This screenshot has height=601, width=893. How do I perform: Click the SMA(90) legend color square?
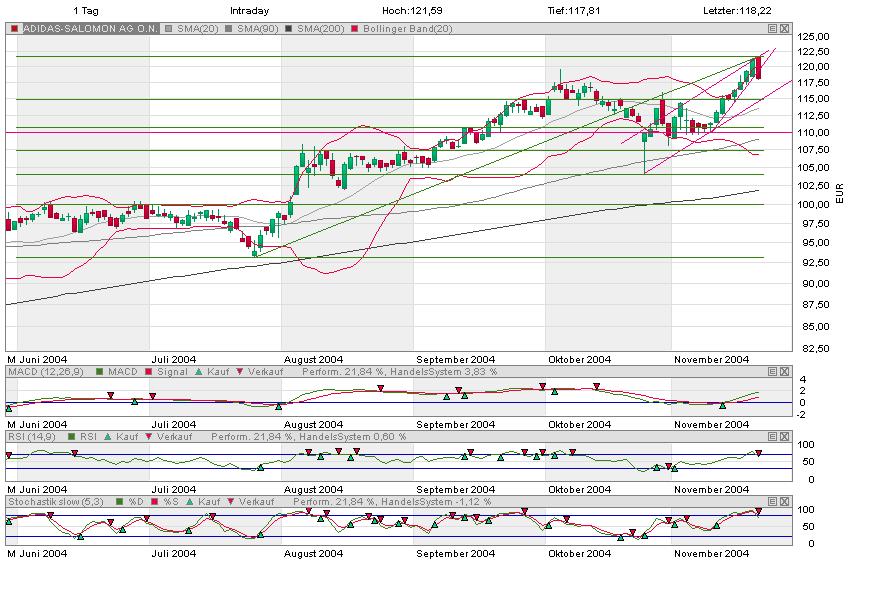228,28
